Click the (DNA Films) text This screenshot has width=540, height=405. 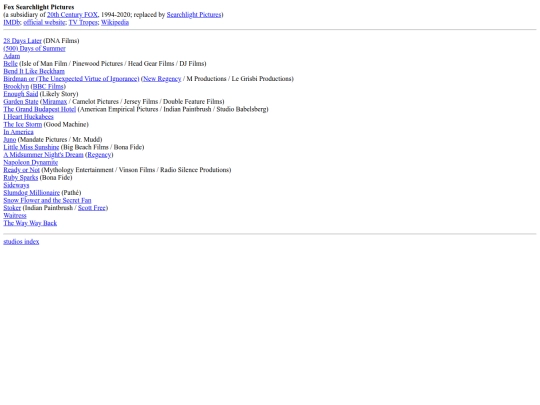[61, 41]
